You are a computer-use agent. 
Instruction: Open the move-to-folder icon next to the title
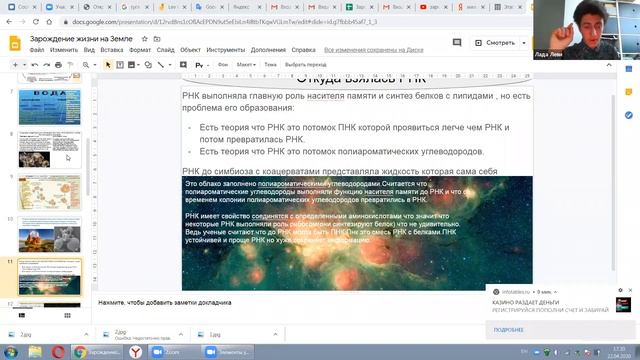157,39
